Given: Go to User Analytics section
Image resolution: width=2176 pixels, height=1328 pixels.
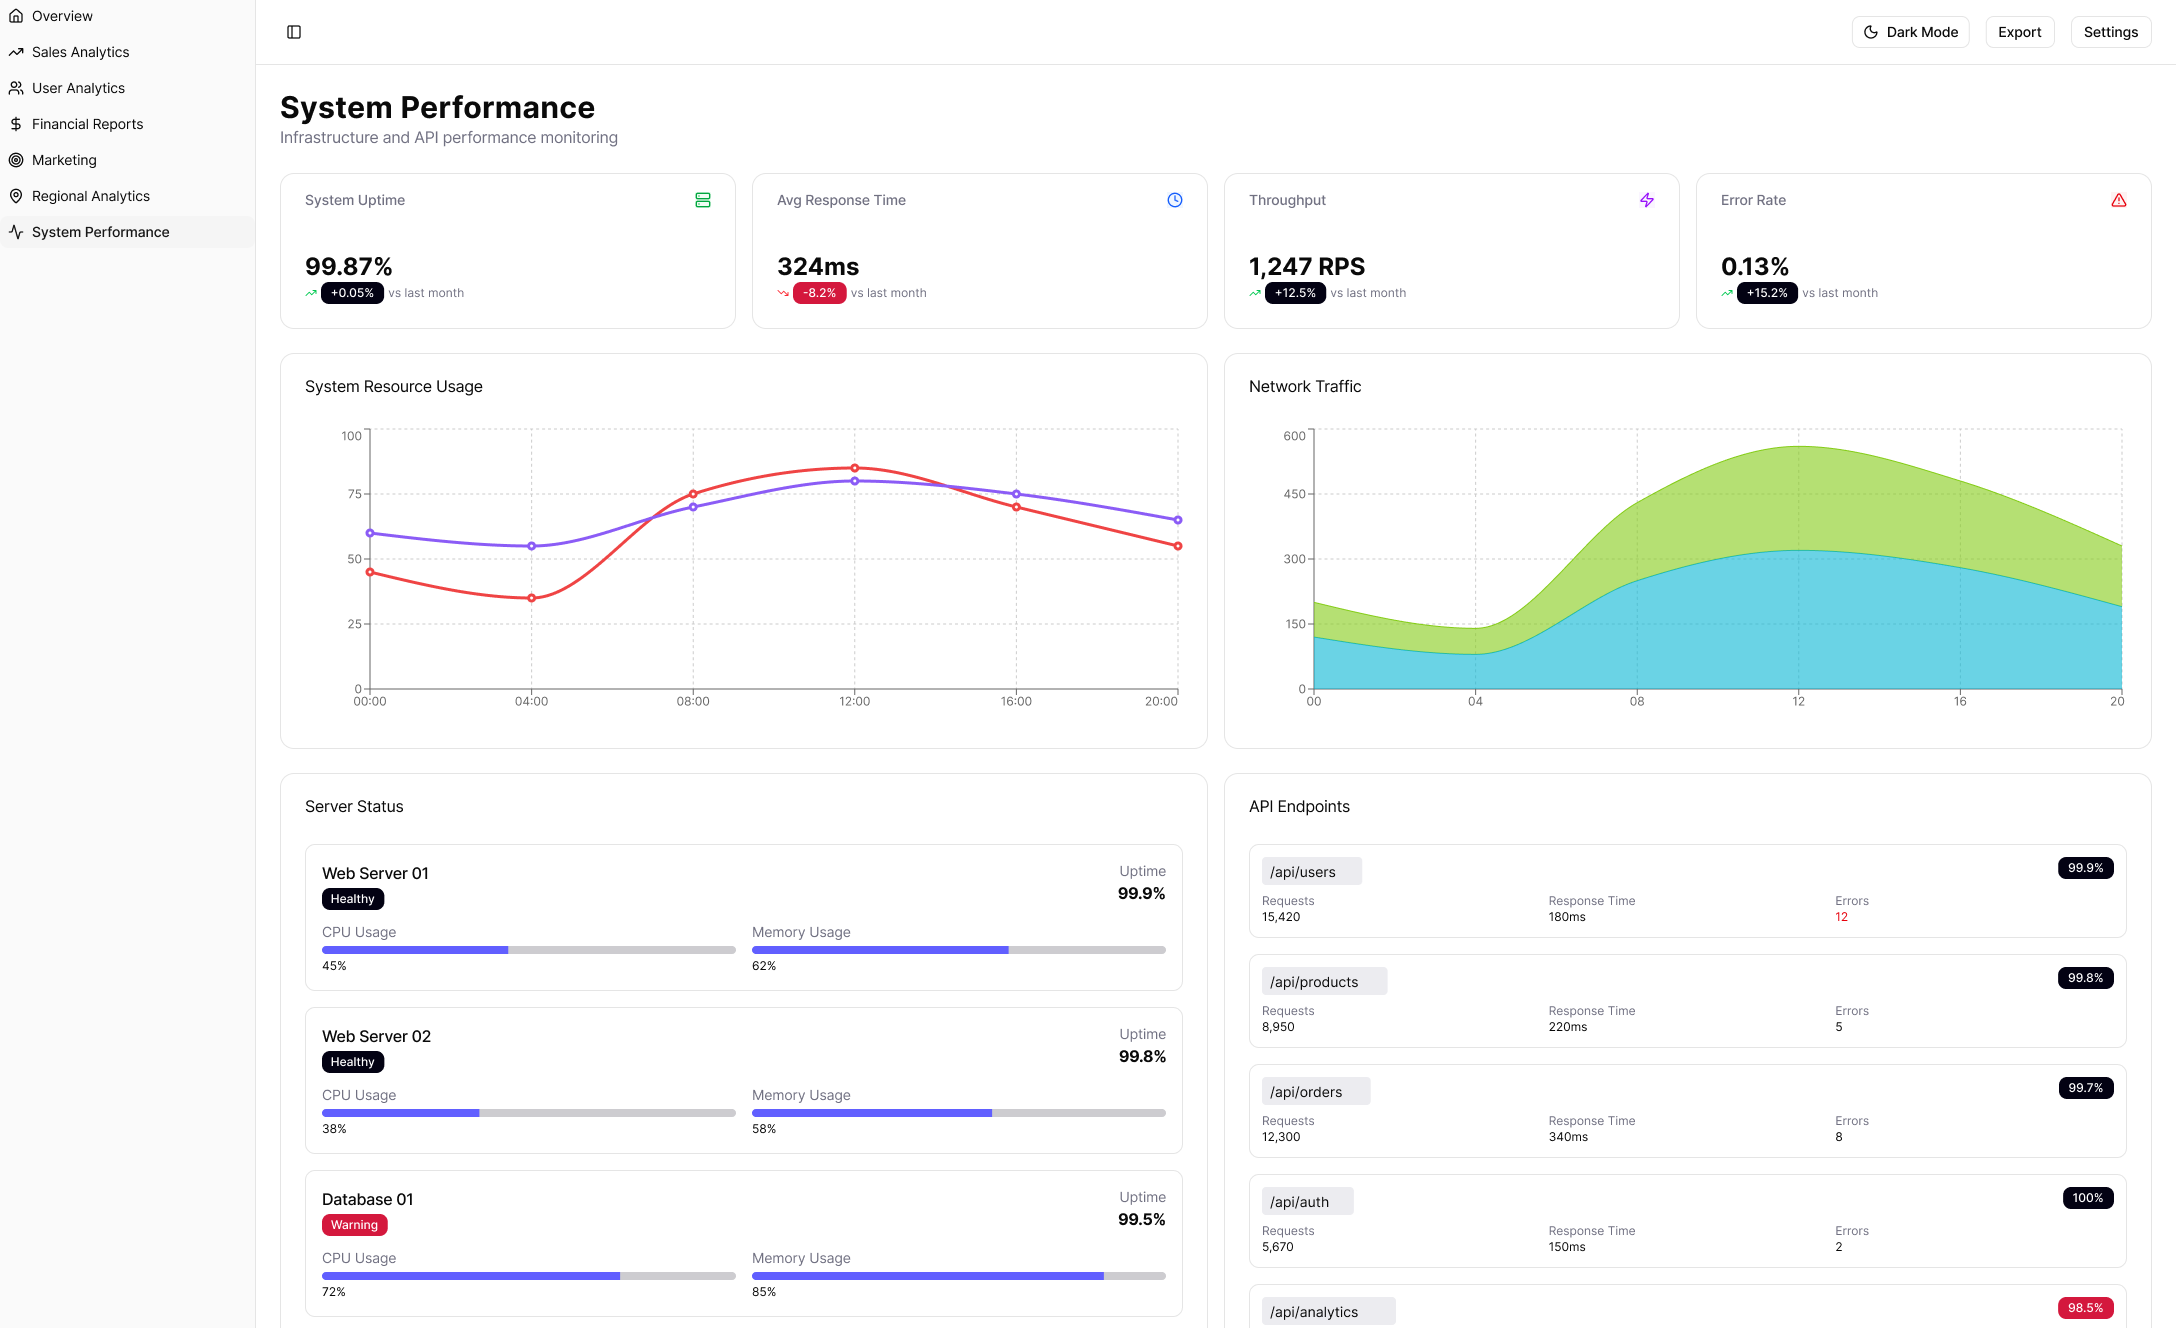Looking at the screenshot, I should (x=78, y=88).
